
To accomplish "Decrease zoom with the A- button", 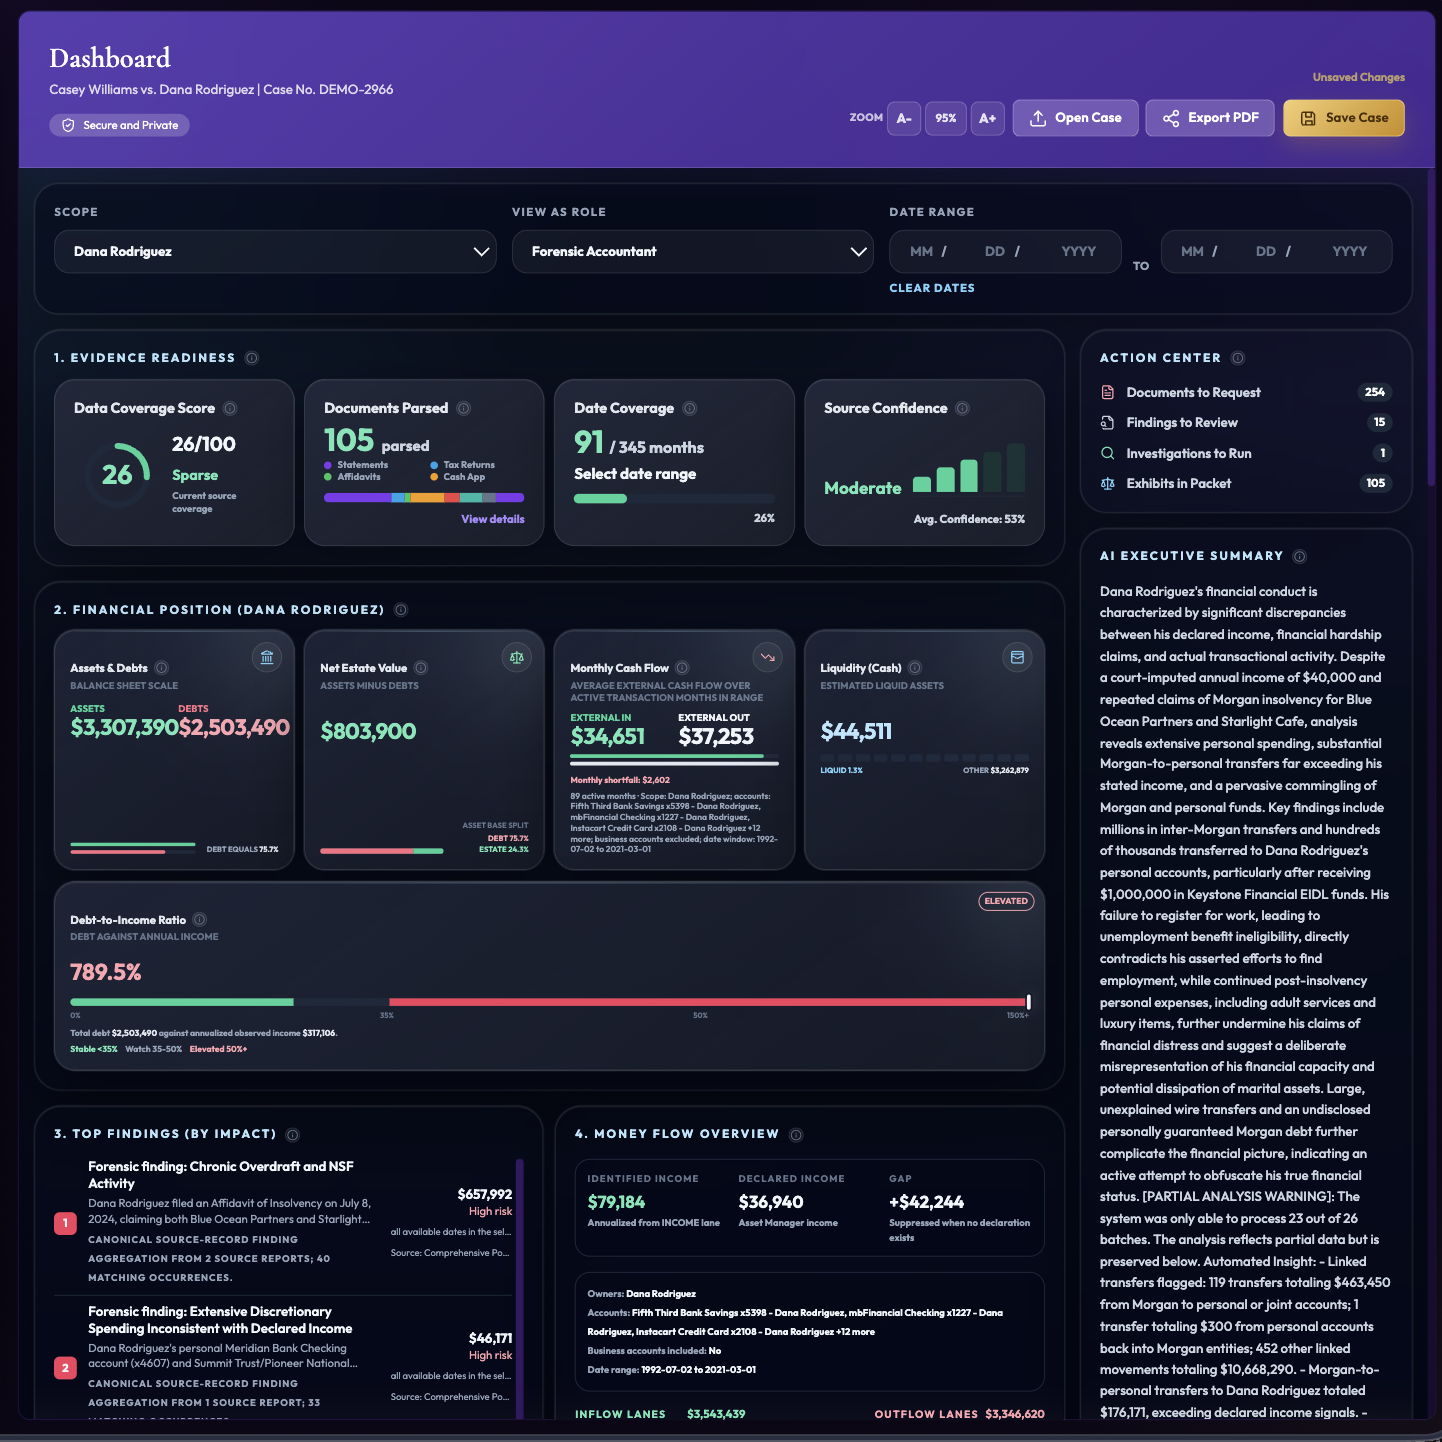I will click(904, 118).
